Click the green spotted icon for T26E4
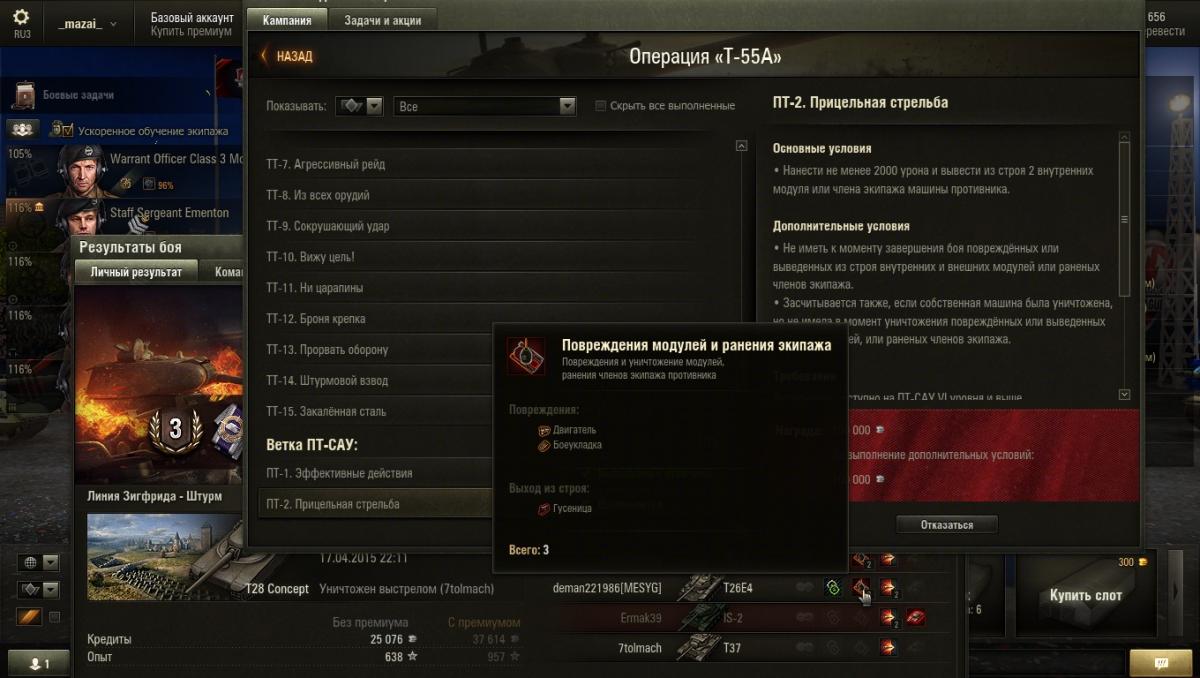 coord(832,588)
